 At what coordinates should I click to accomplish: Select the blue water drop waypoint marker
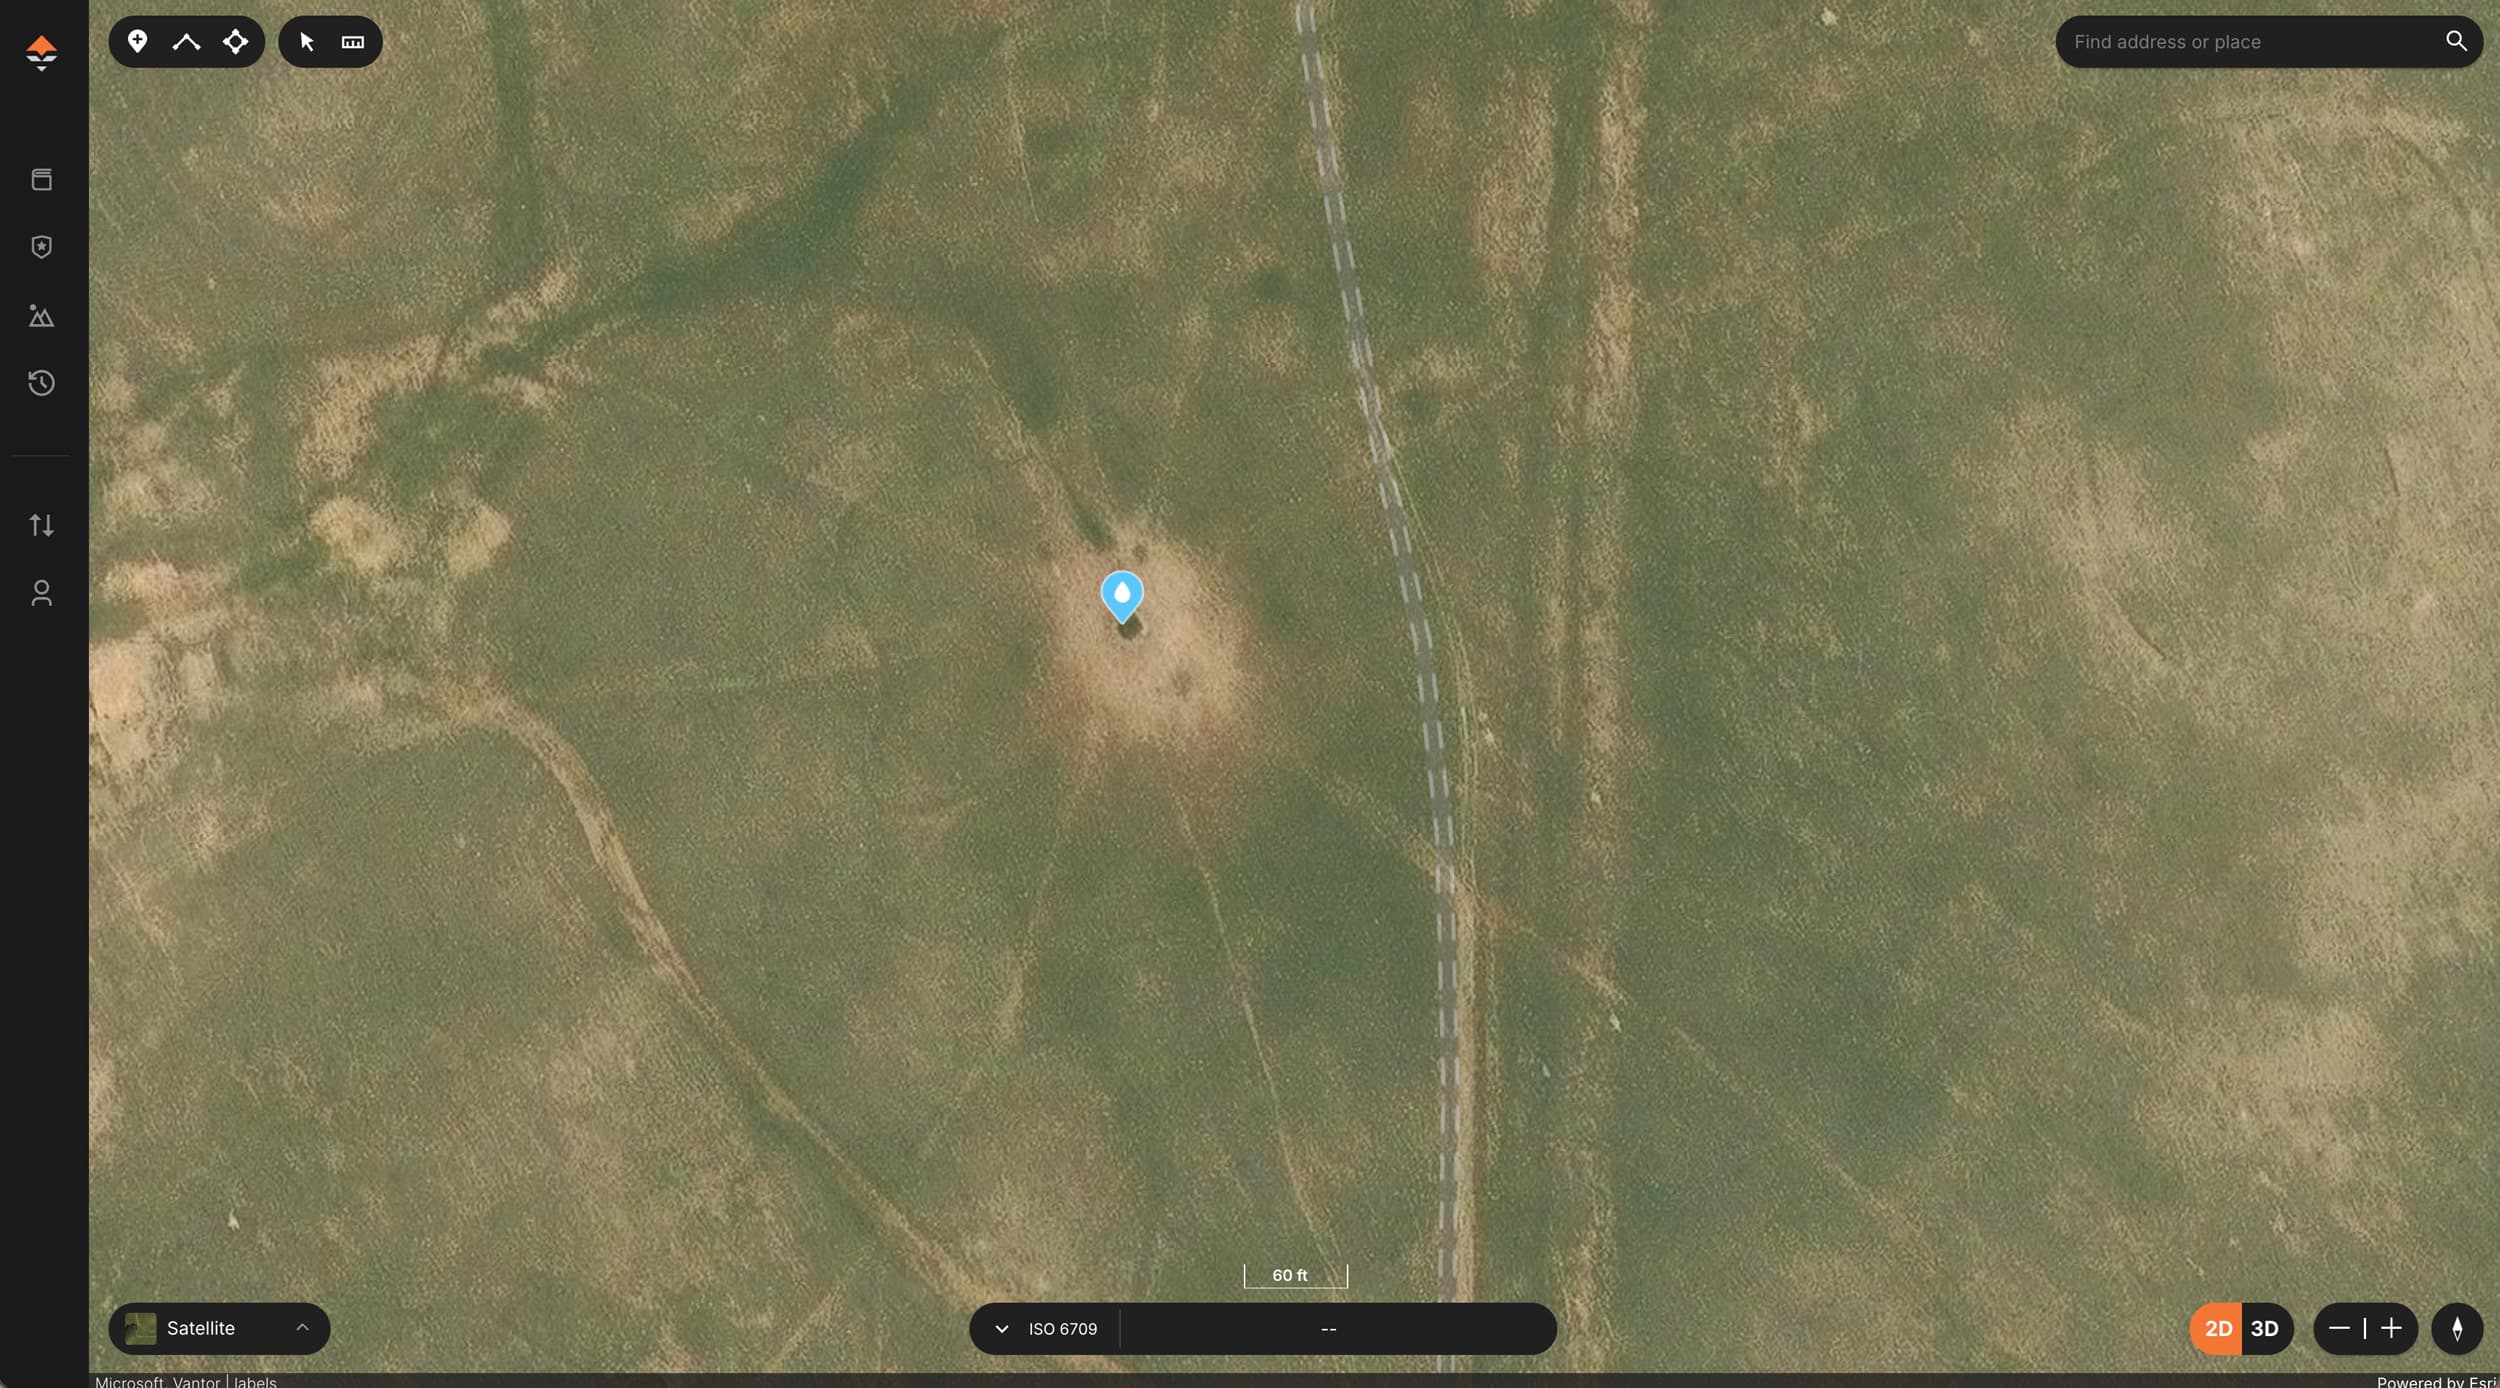[x=1122, y=597]
